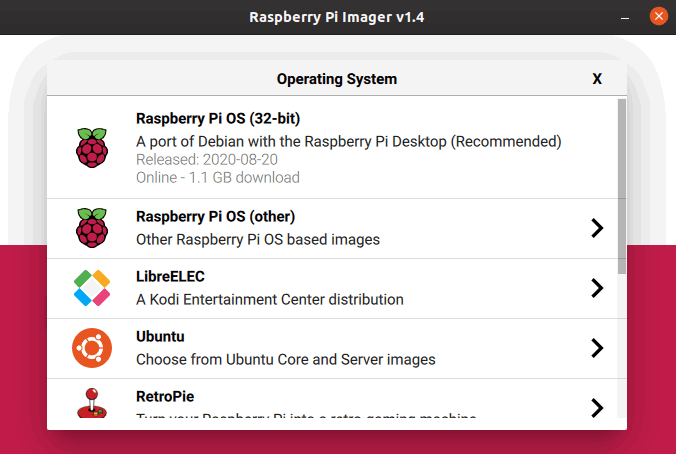Click 'A Kodi Entertainment Center distribution' text
The height and width of the screenshot is (454, 676).
tap(270, 300)
